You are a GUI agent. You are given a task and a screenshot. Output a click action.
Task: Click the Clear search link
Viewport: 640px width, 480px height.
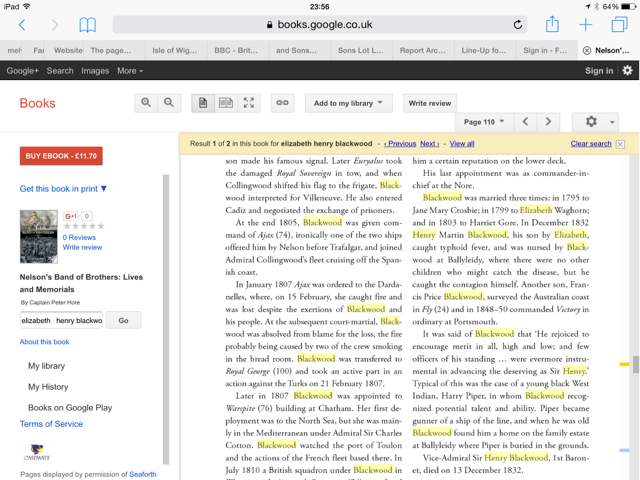coord(591,144)
